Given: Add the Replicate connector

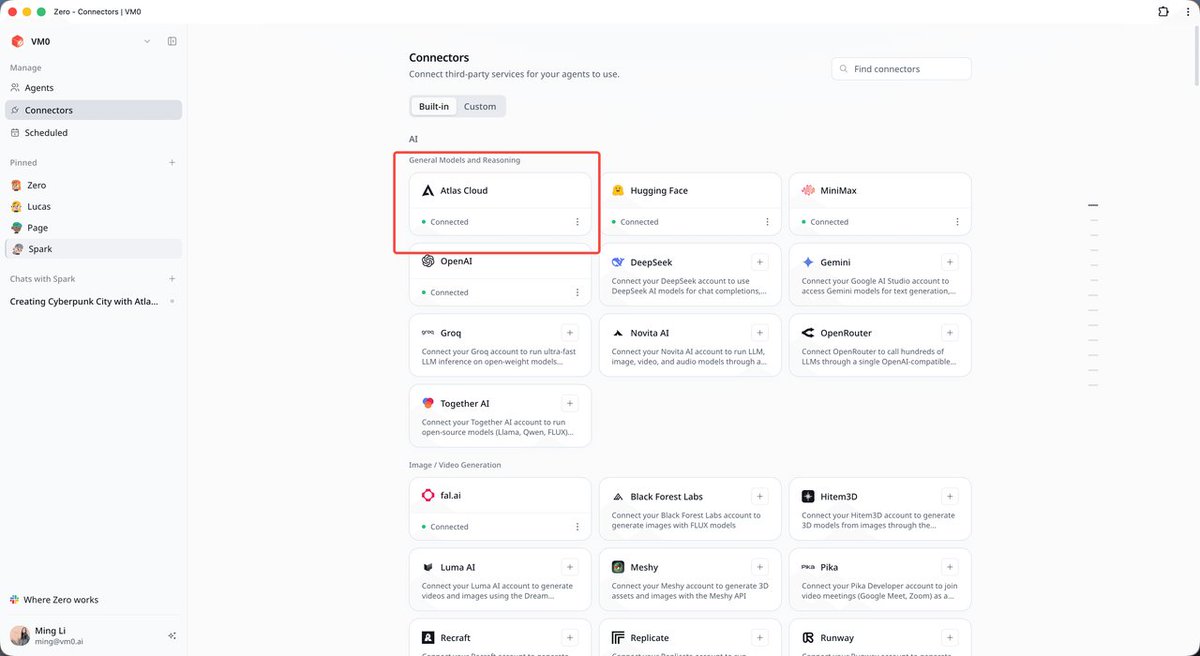Looking at the screenshot, I should (x=760, y=637).
